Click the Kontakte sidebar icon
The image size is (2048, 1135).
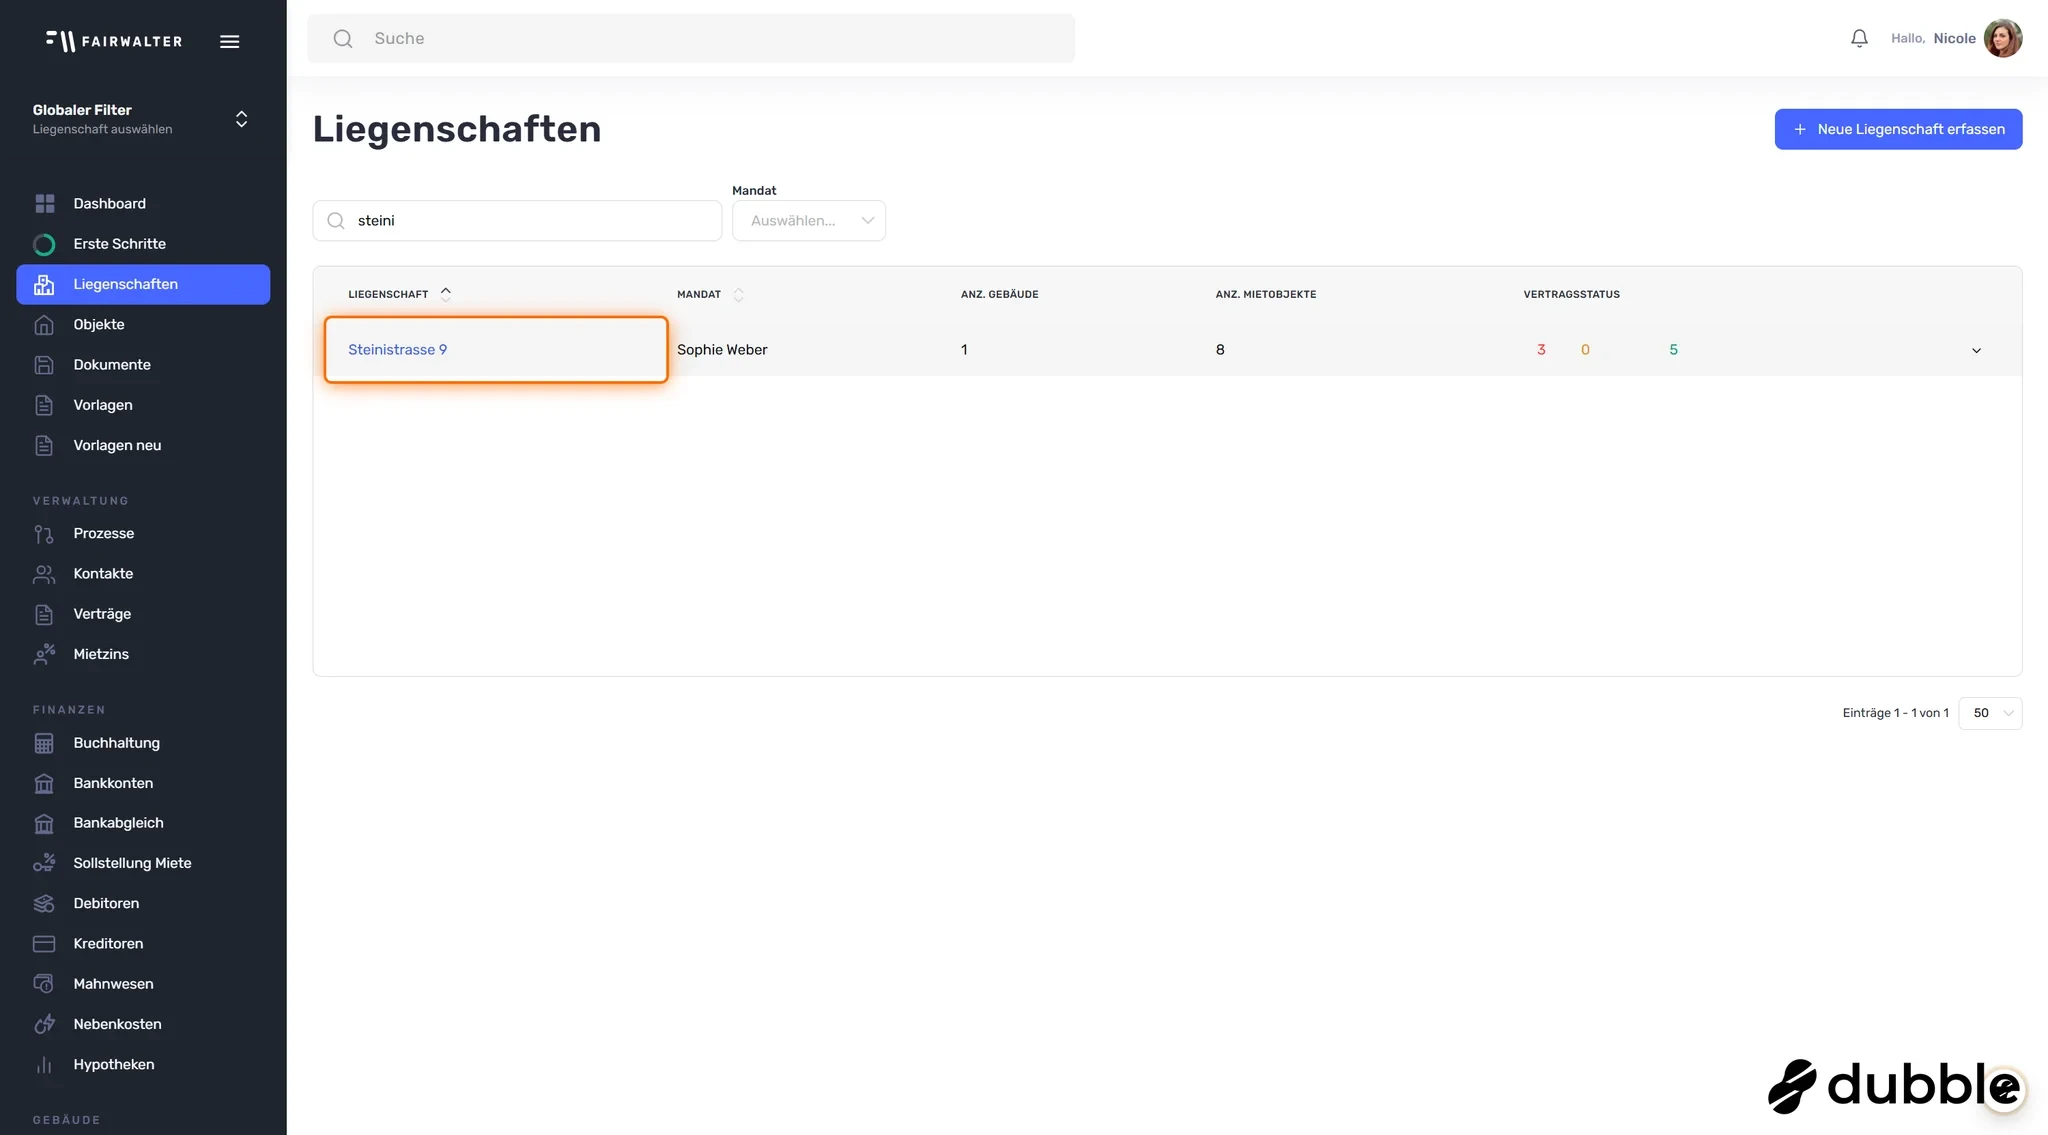pos(44,574)
